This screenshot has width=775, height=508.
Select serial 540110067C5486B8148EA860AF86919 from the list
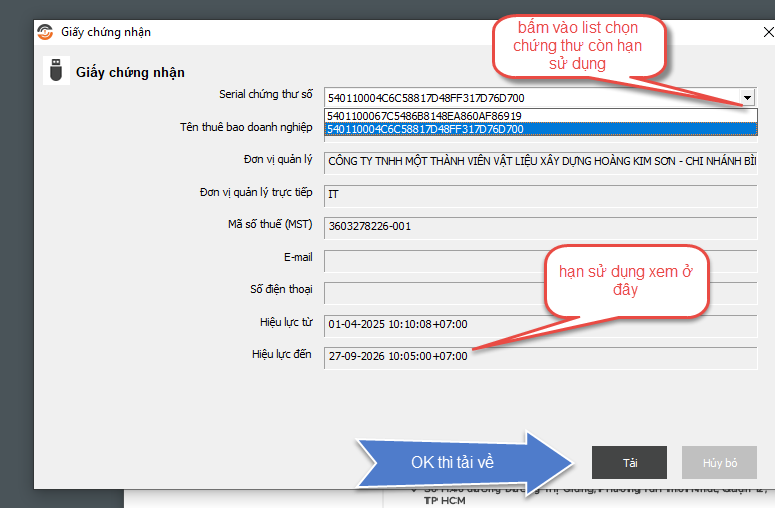[x=424, y=116]
